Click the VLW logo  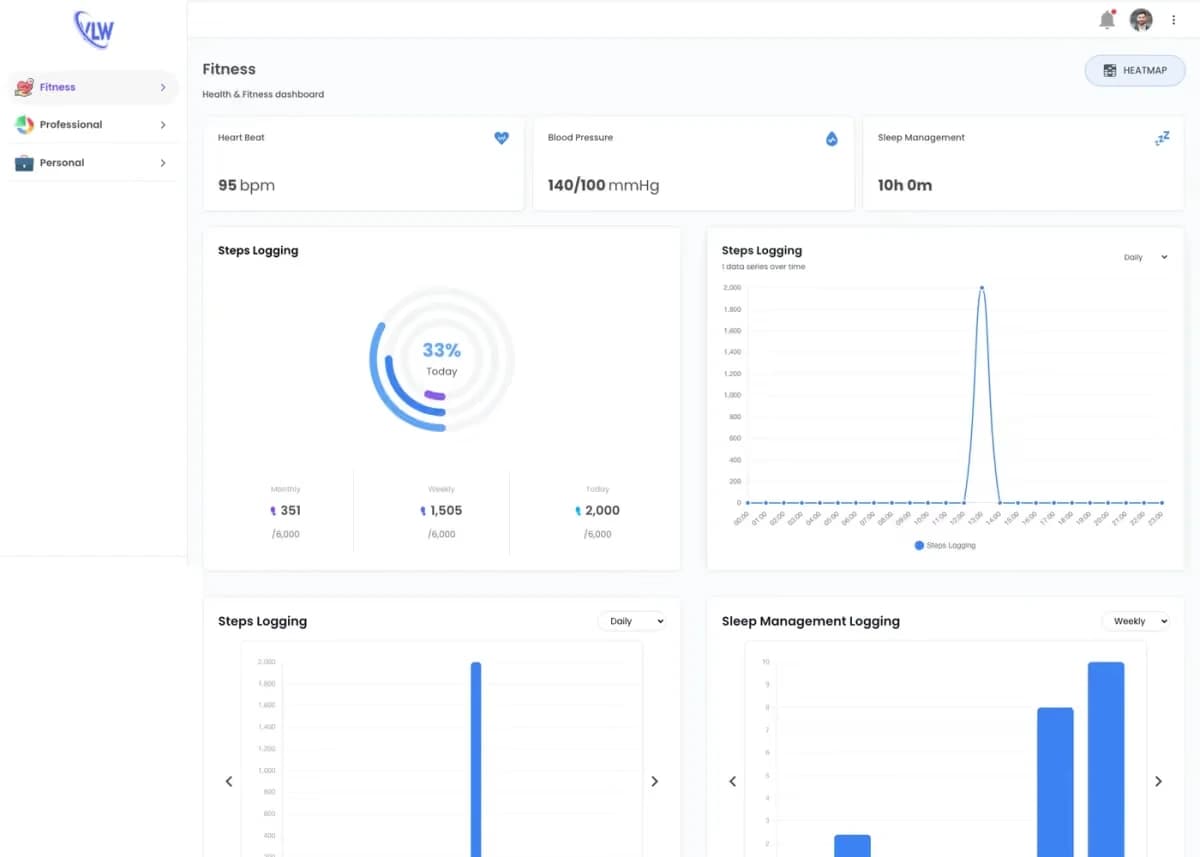pos(94,29)
